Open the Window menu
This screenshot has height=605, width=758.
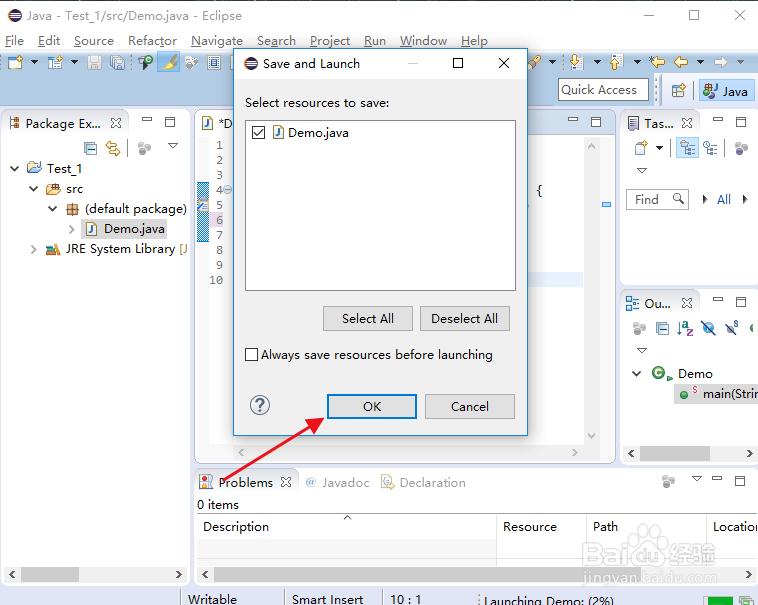coord(423,41)
